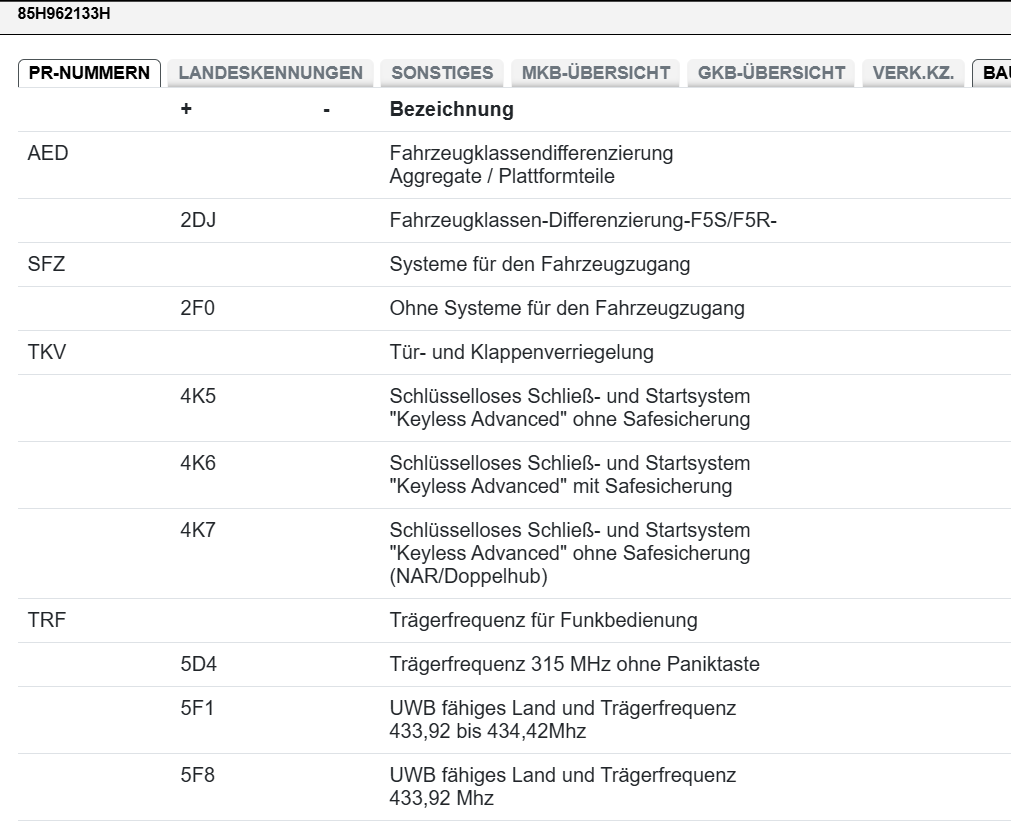Viewport: 1011px width, 826px height.
Task: Go to the MKB-ÜBERSICHT tab
Action: pos(595,73)
